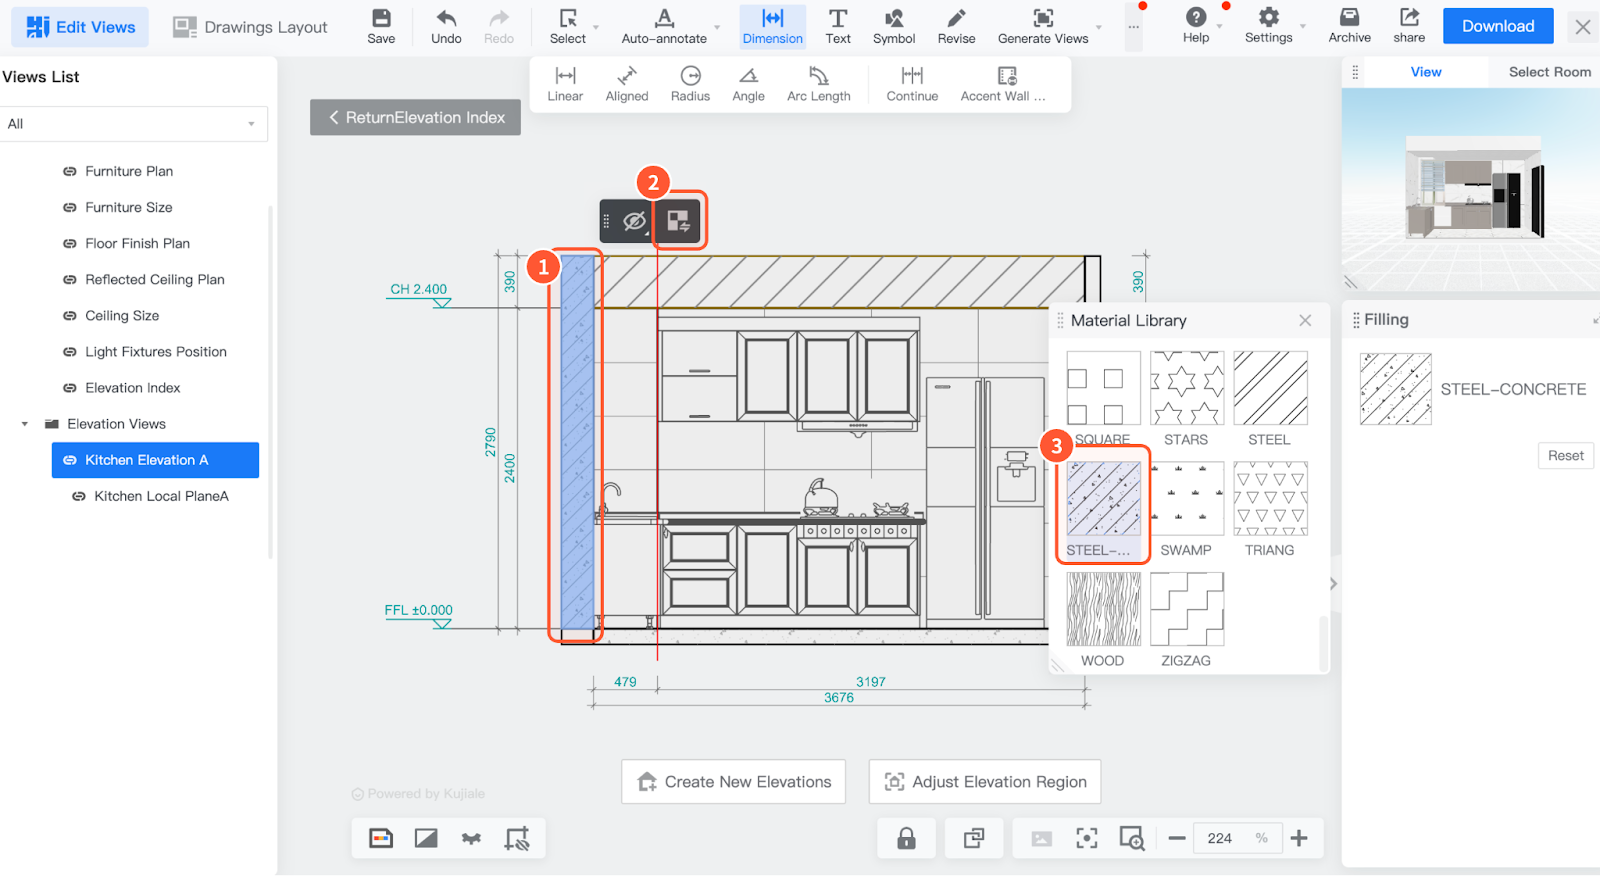
Task: Switch to the Select Room tab
Action: tap(1549, 72)
